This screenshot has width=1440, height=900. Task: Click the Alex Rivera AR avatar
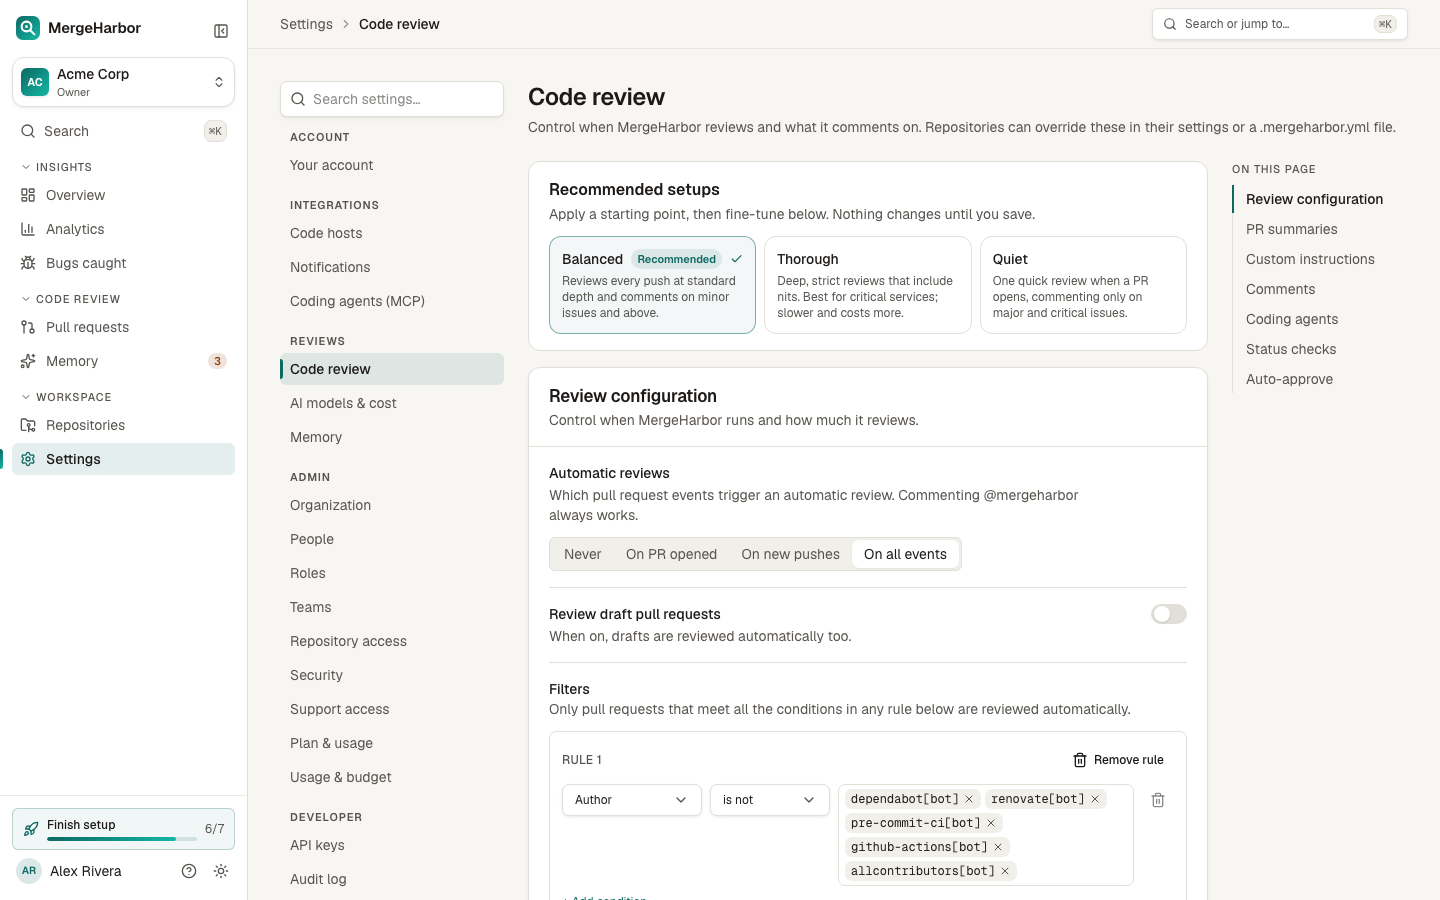pyautogui.click(x=29, y=871)
